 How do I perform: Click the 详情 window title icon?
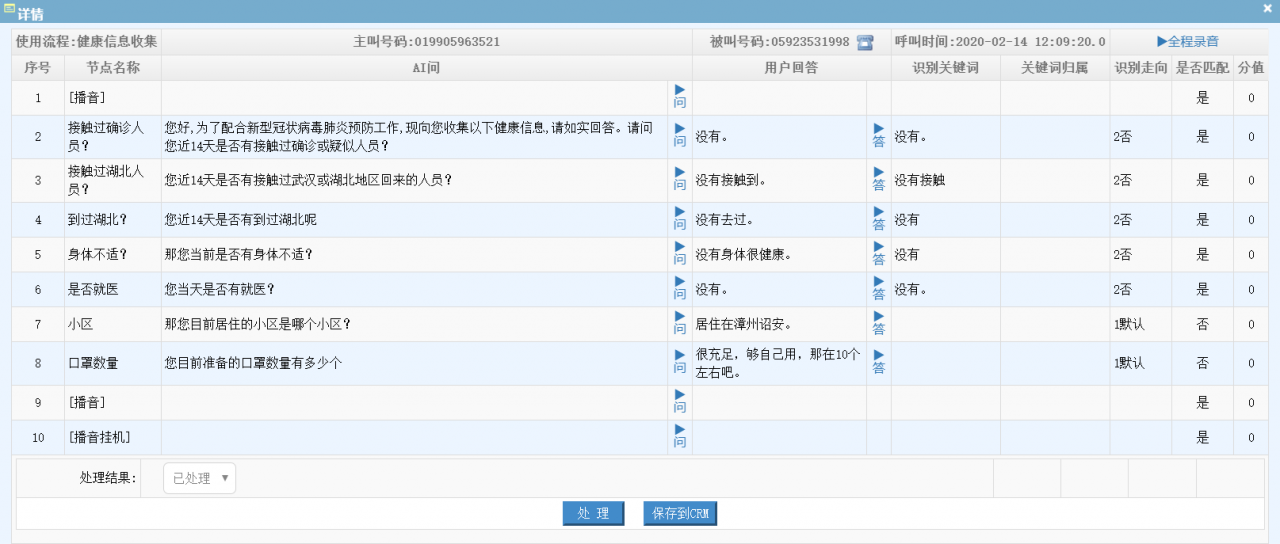(x=9, y=10)
